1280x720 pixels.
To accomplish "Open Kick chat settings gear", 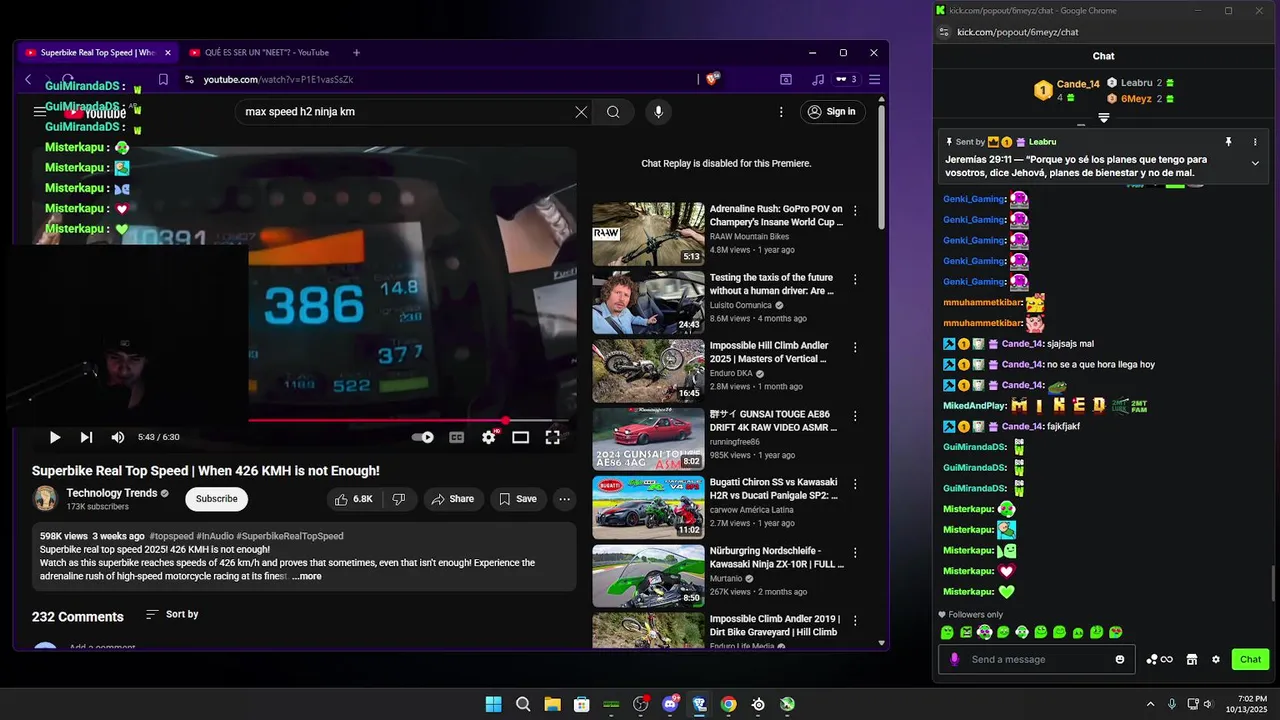I will 1216,659.
